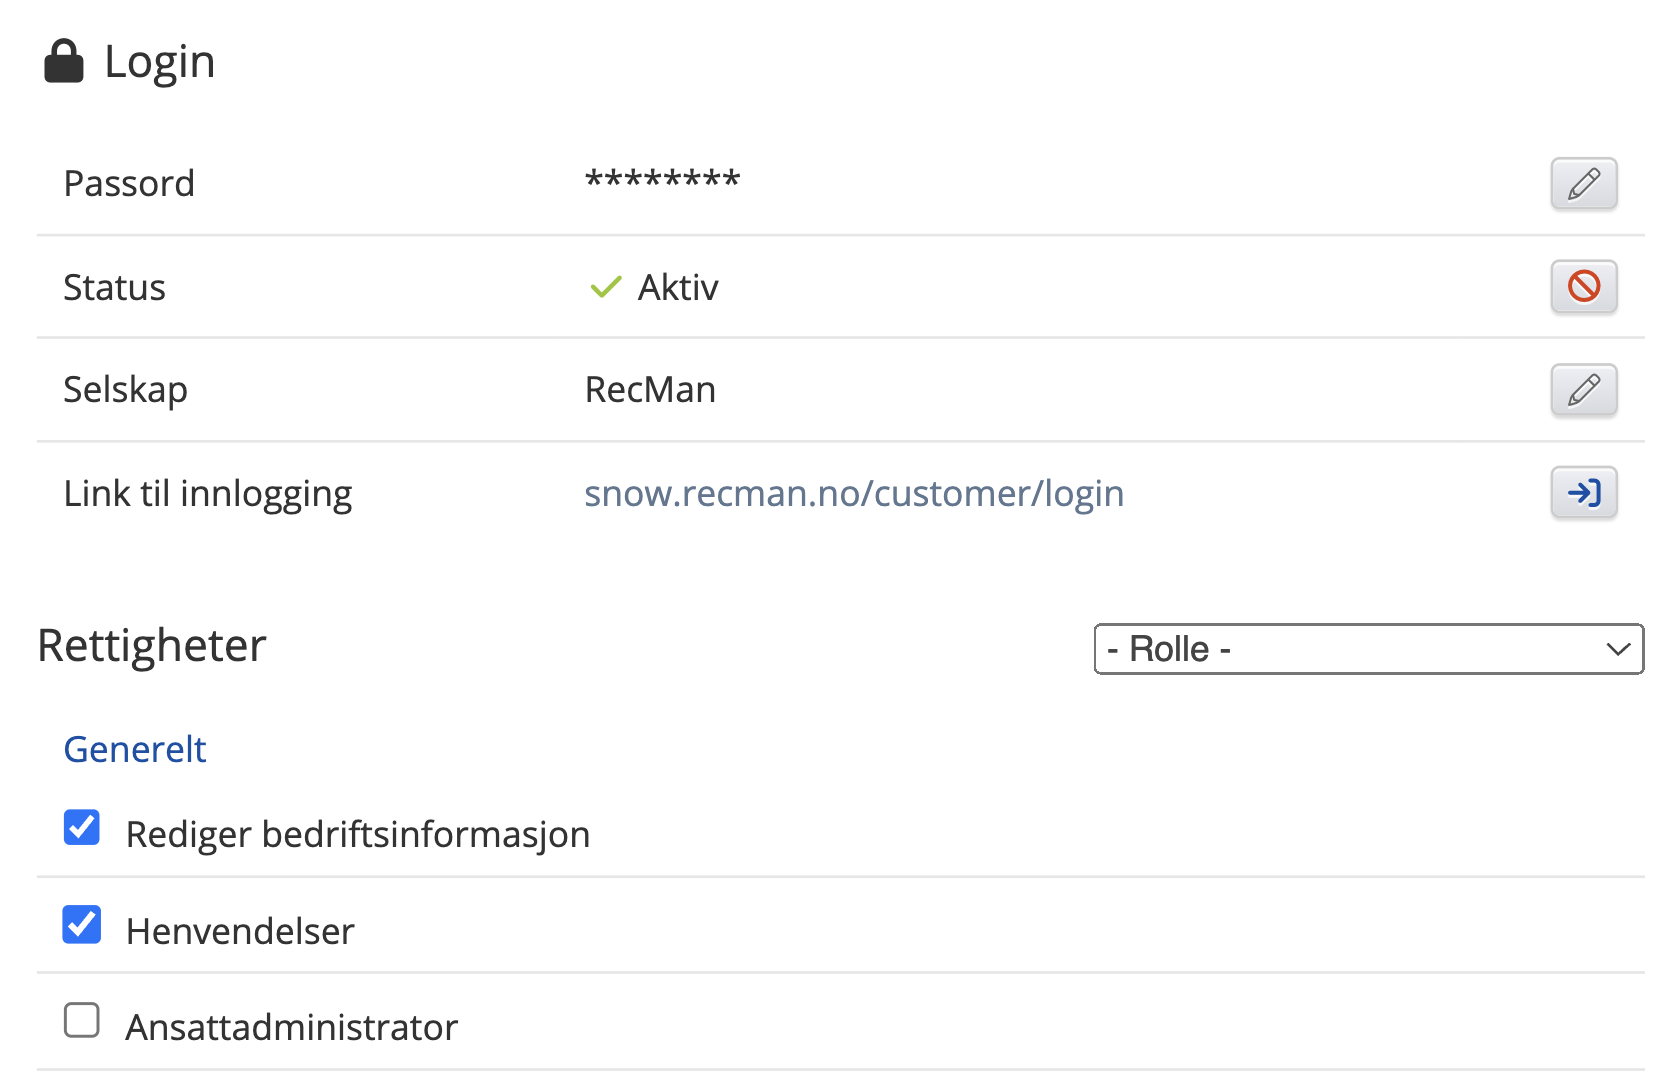Click the RecMan company name value

[x=650, y=390]
